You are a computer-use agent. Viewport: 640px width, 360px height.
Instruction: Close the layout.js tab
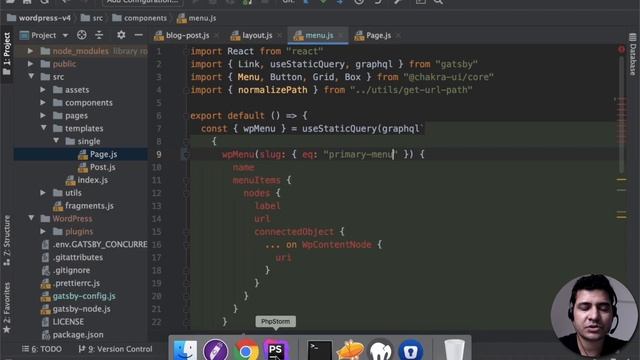click(x=279, y=36)
